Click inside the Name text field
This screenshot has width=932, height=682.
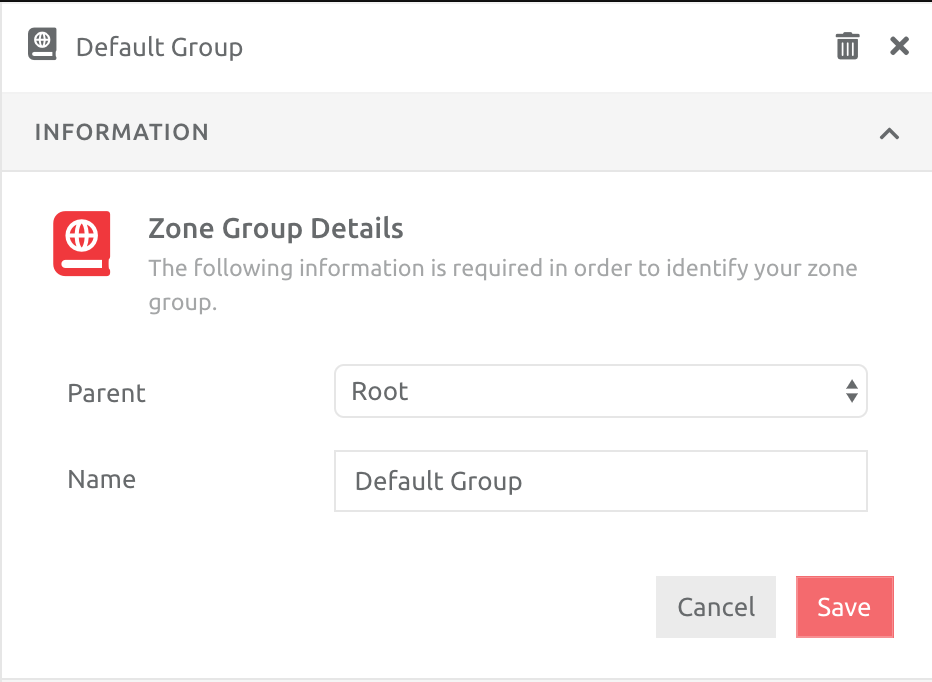600,481
